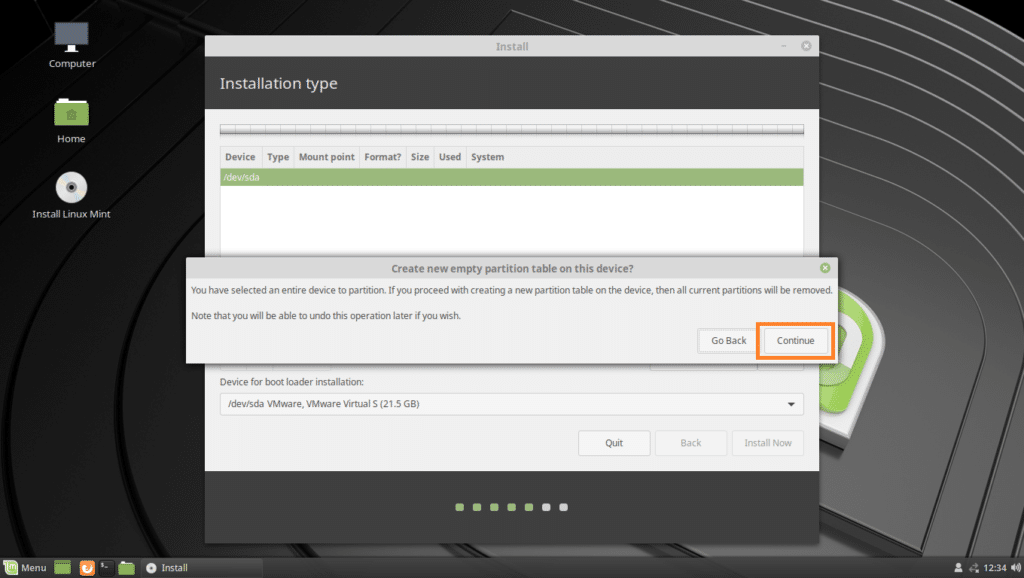Click the network icon in the system tray
Screen dimensions: 1024x578
pyautogui.click(x=974, y=567)
